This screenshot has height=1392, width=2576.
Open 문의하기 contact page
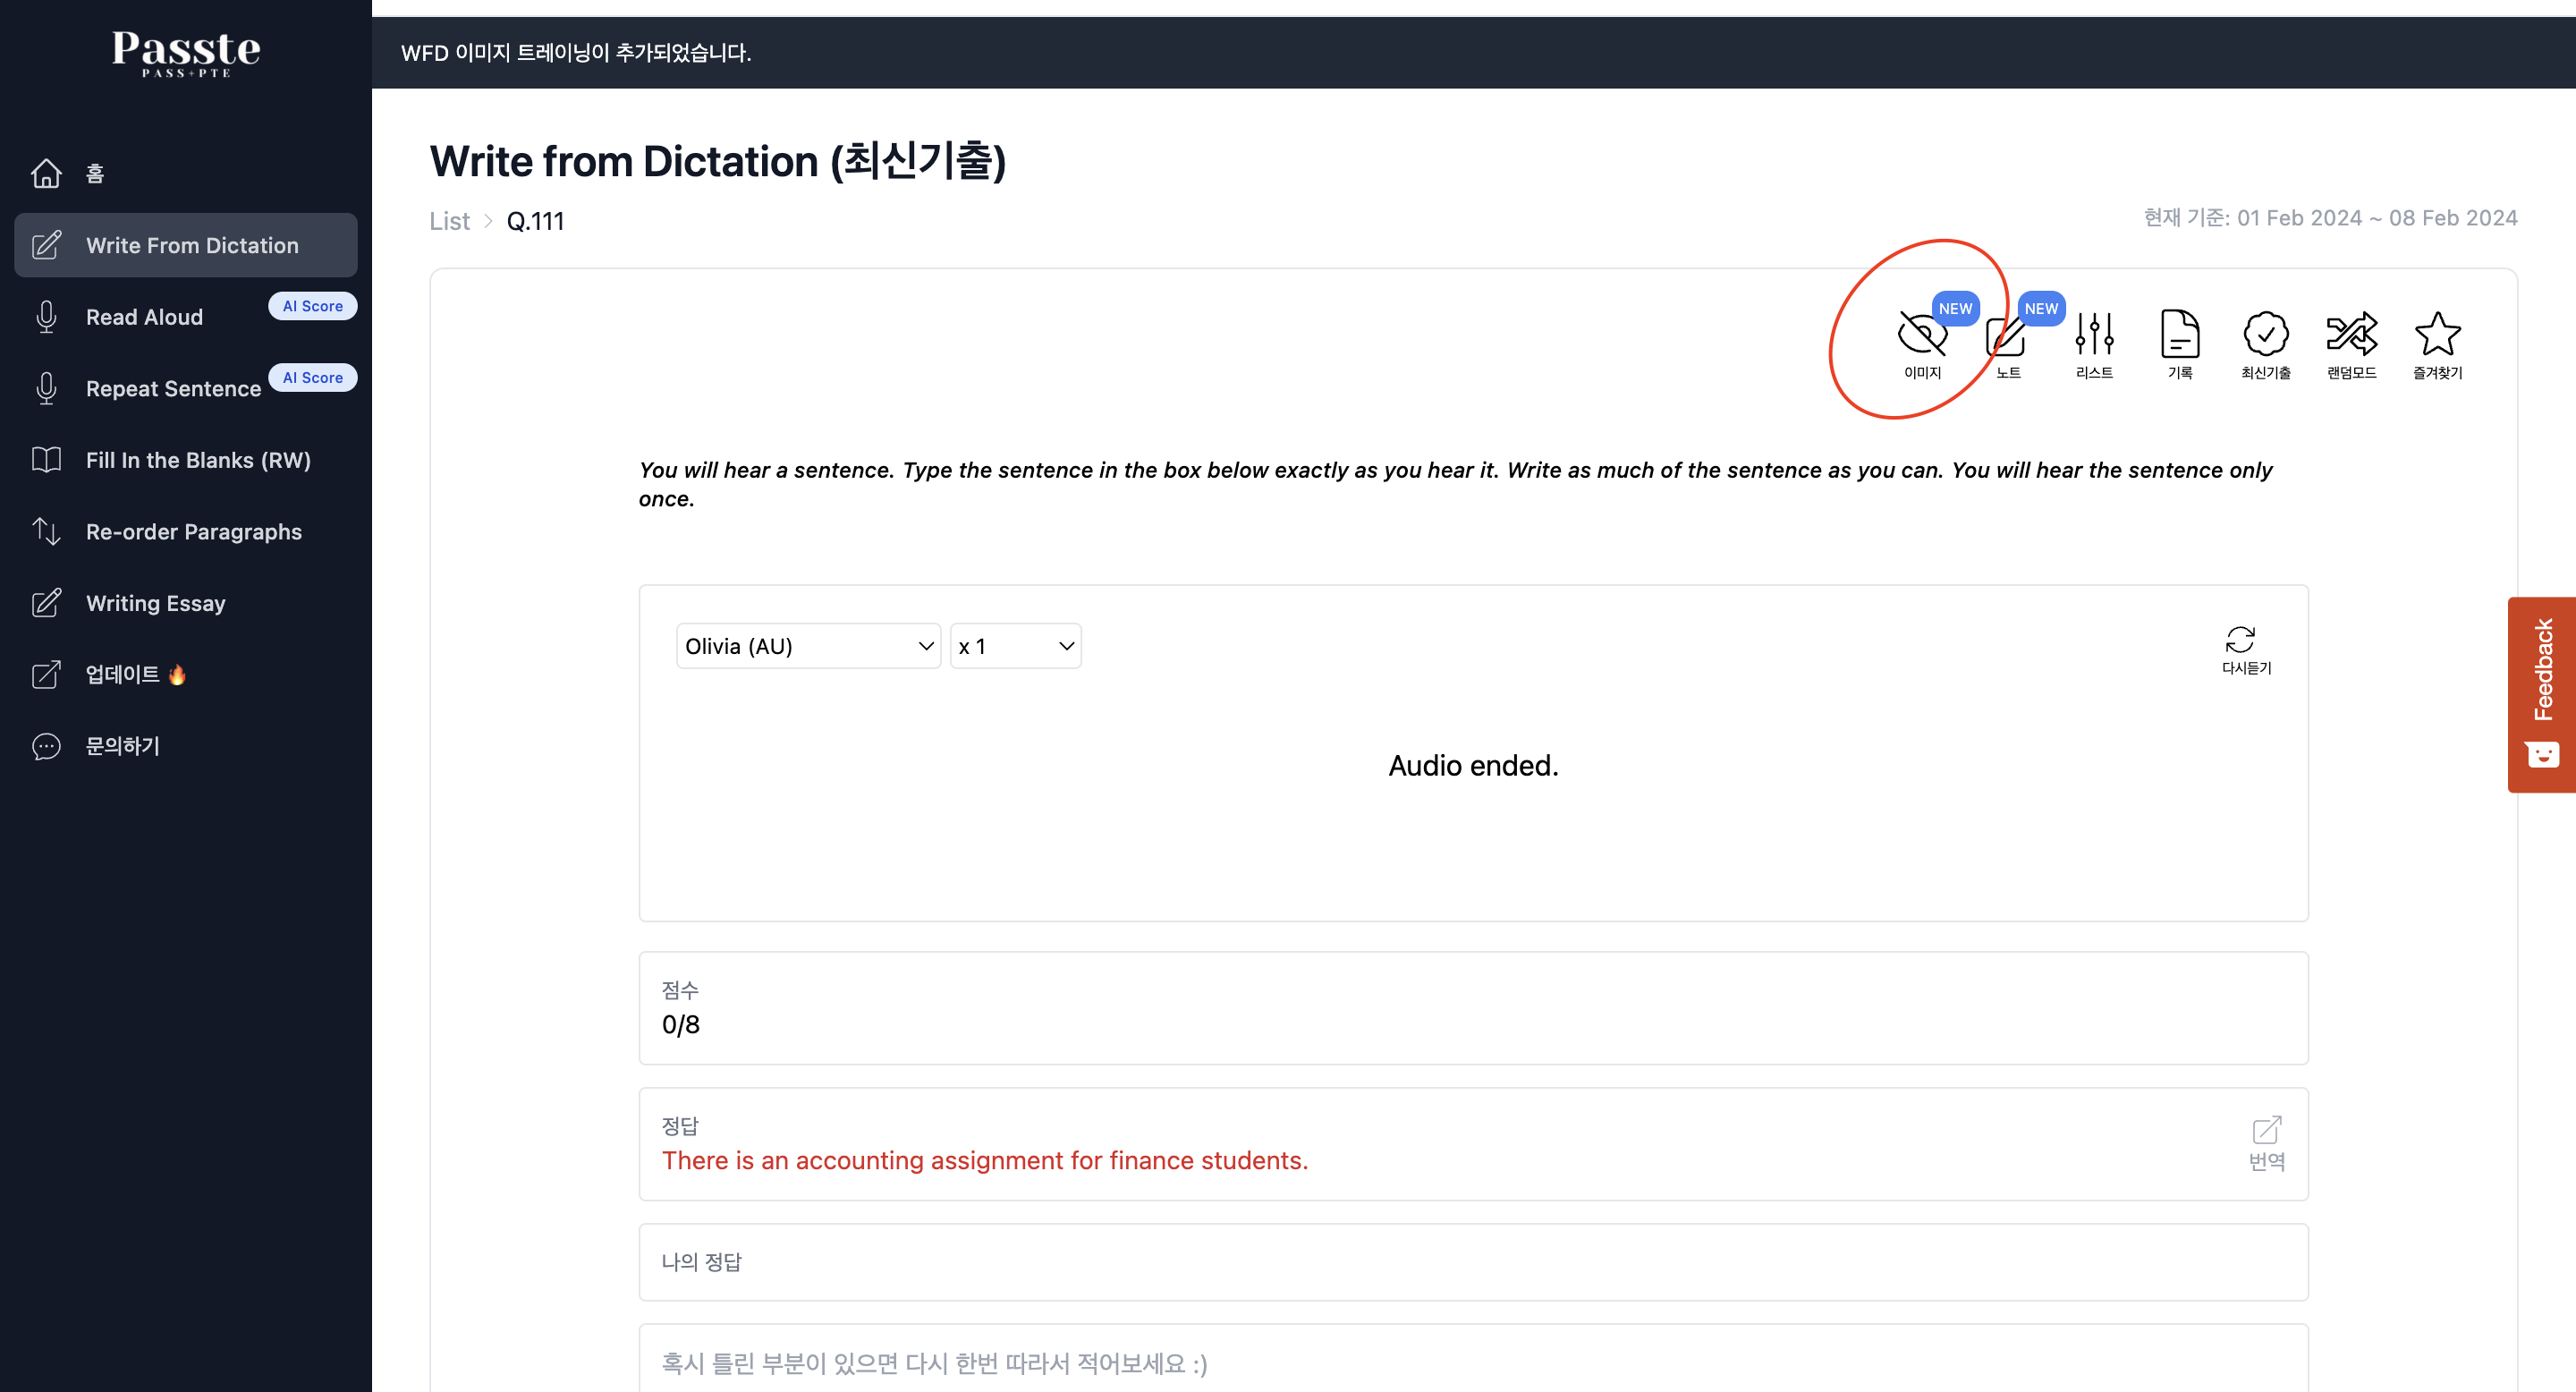tap(122, 746)
